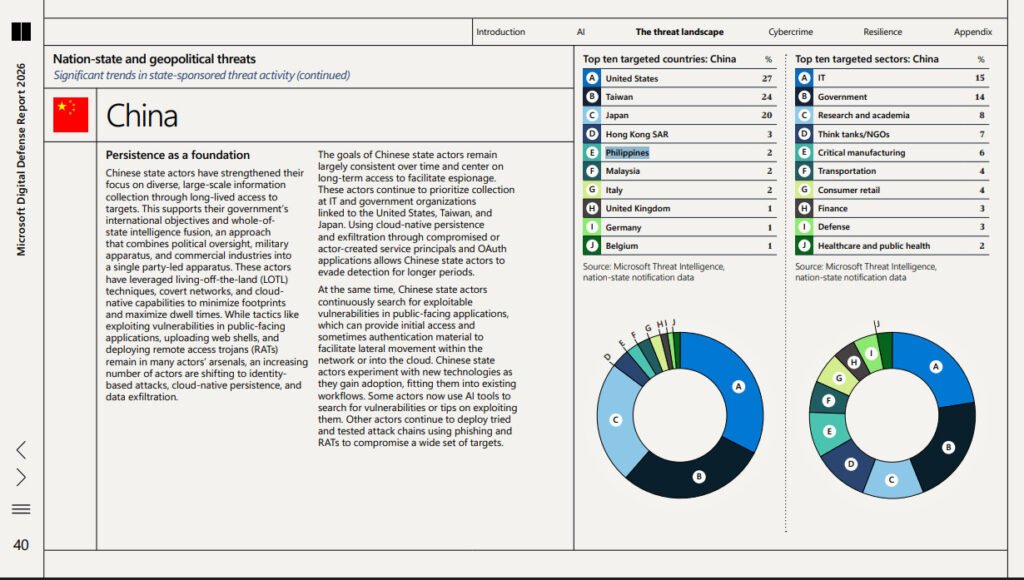Click letter C badge beside Japan
The image size is (1024, 580).
(x=592, y=115)
